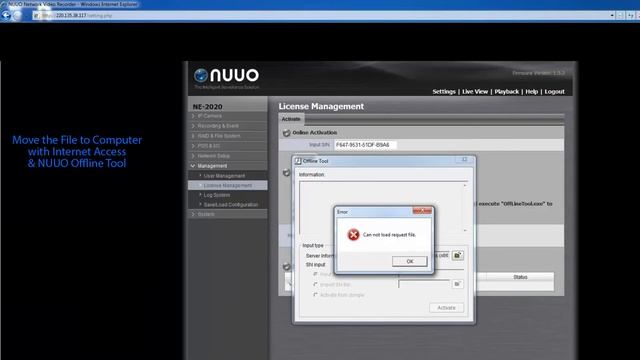
Task: Select the Import SN file radio button
Action: (x=316, y=284)
